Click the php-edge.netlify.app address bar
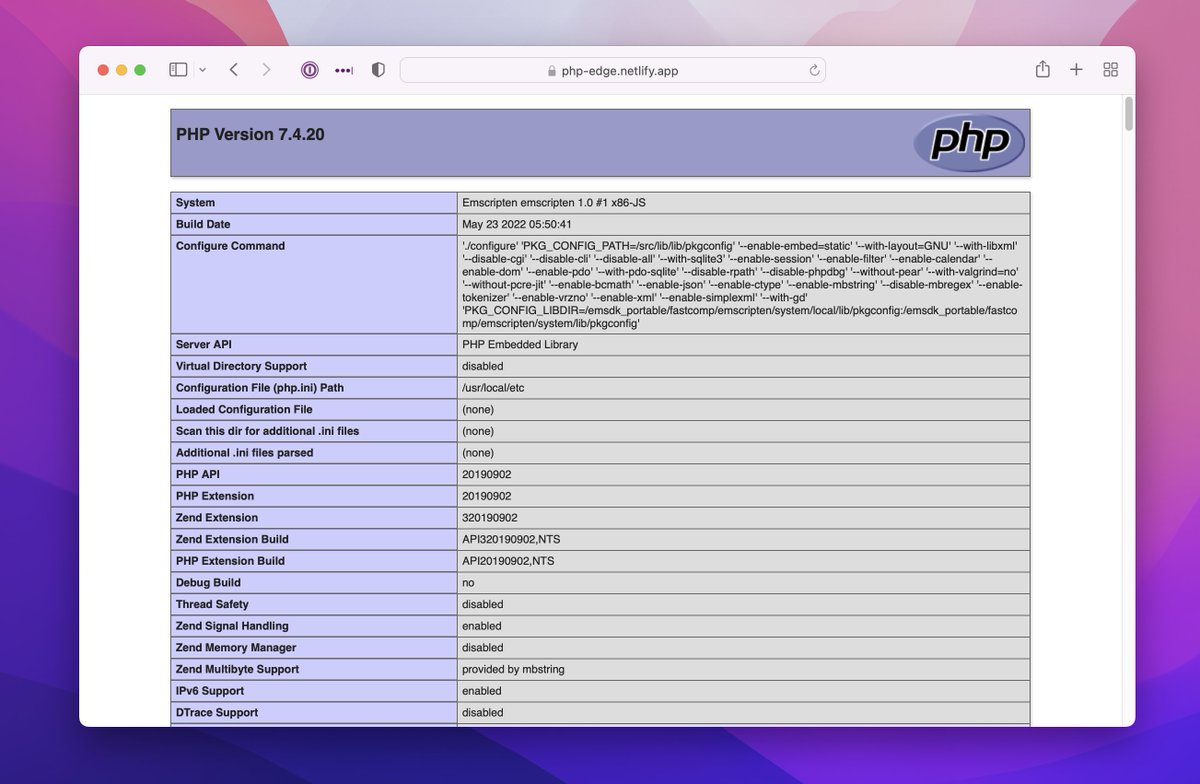This screenshot has width=1200, height=784. point(613,70)
